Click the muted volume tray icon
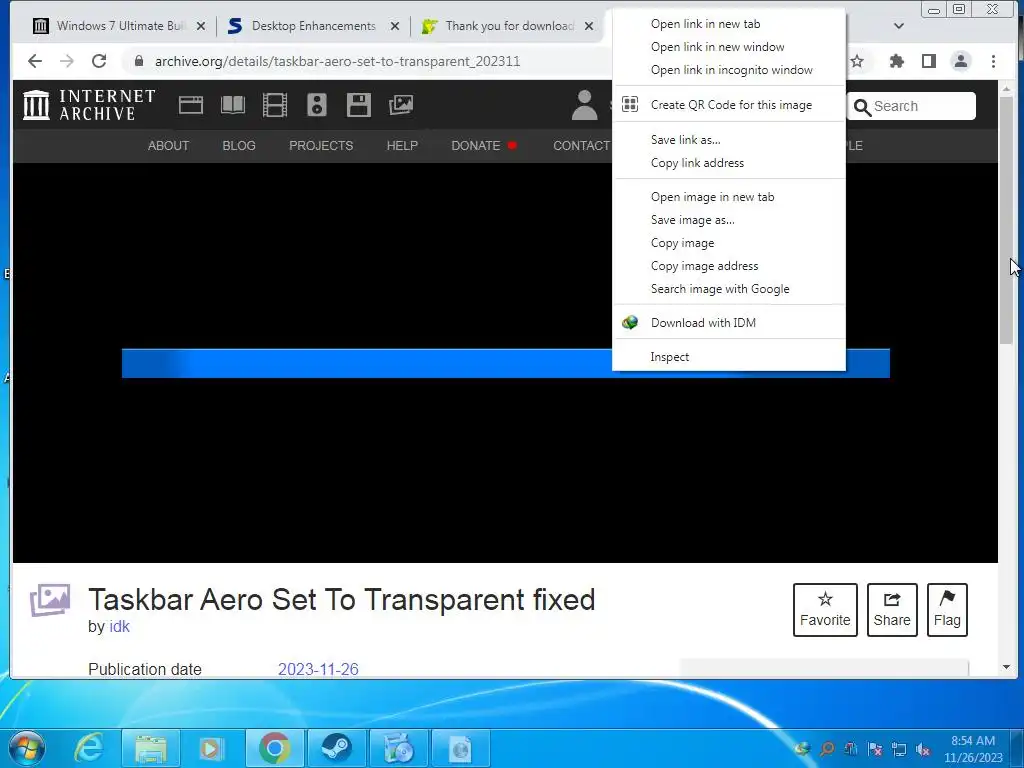The image size is (1024, 768). pyautogui.click(x=923, y=750)
